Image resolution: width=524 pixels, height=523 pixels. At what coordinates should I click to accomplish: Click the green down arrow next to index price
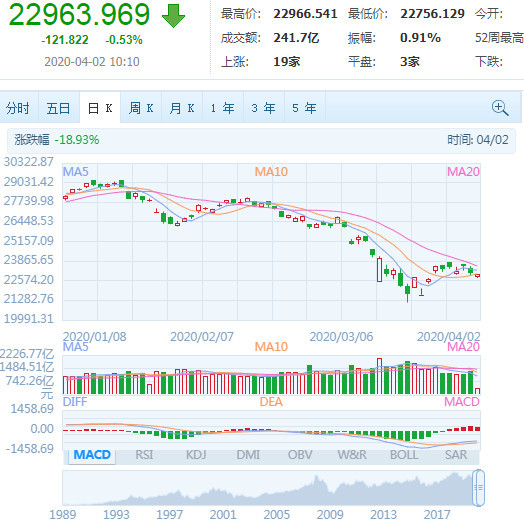point(173,16)
